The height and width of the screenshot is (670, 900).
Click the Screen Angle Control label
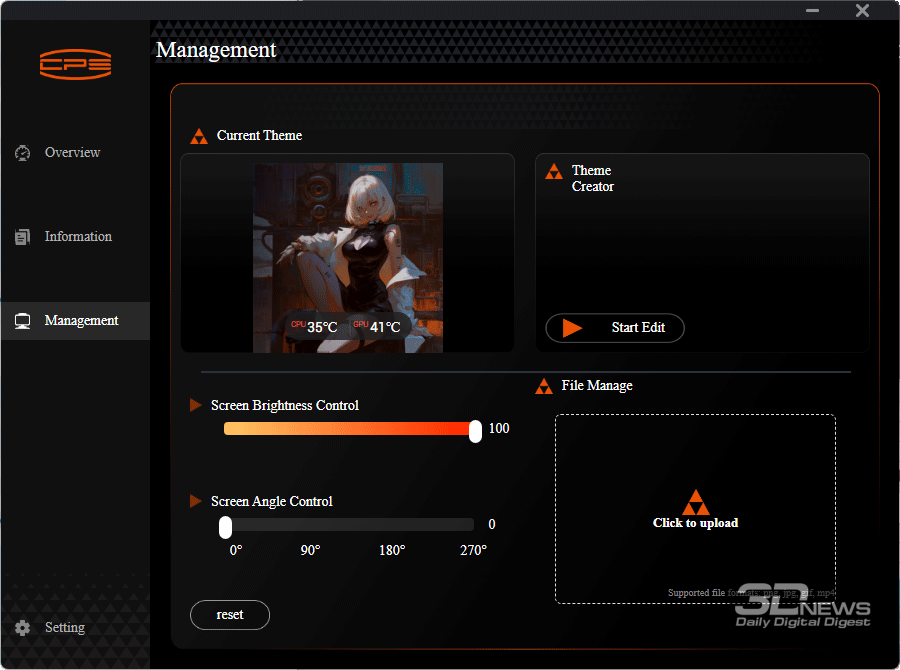pos(271,501)
